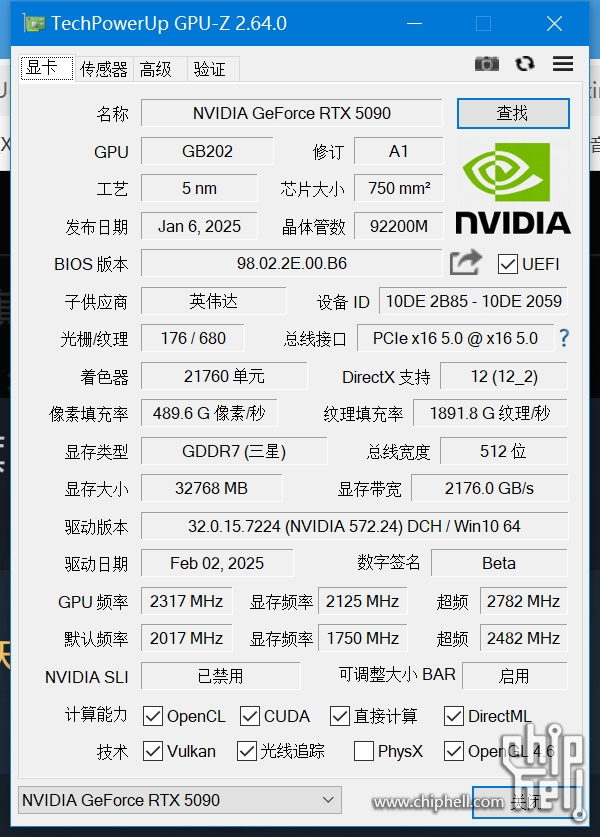Click the 2176.0 GB/s bandwidth value

(490, 488)
